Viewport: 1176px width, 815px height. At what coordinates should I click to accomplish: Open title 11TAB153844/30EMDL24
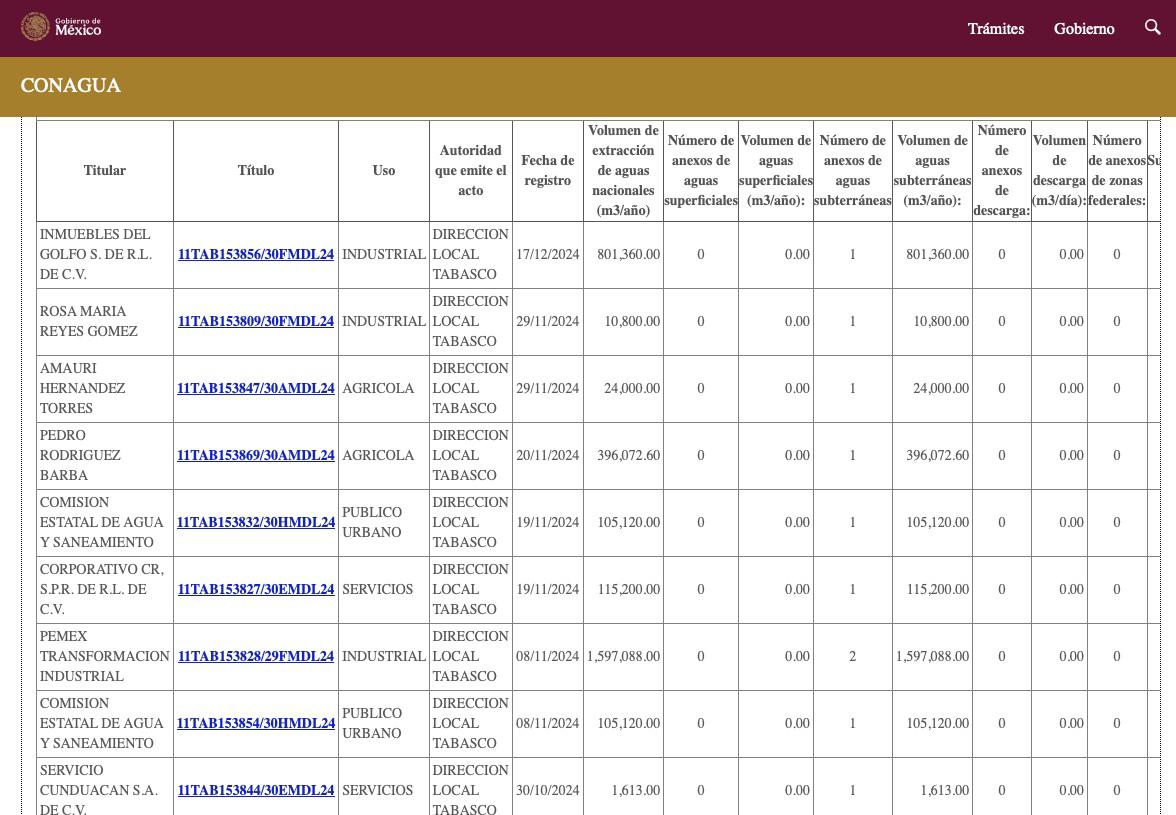pyautogui.click(x=256, y=790)
